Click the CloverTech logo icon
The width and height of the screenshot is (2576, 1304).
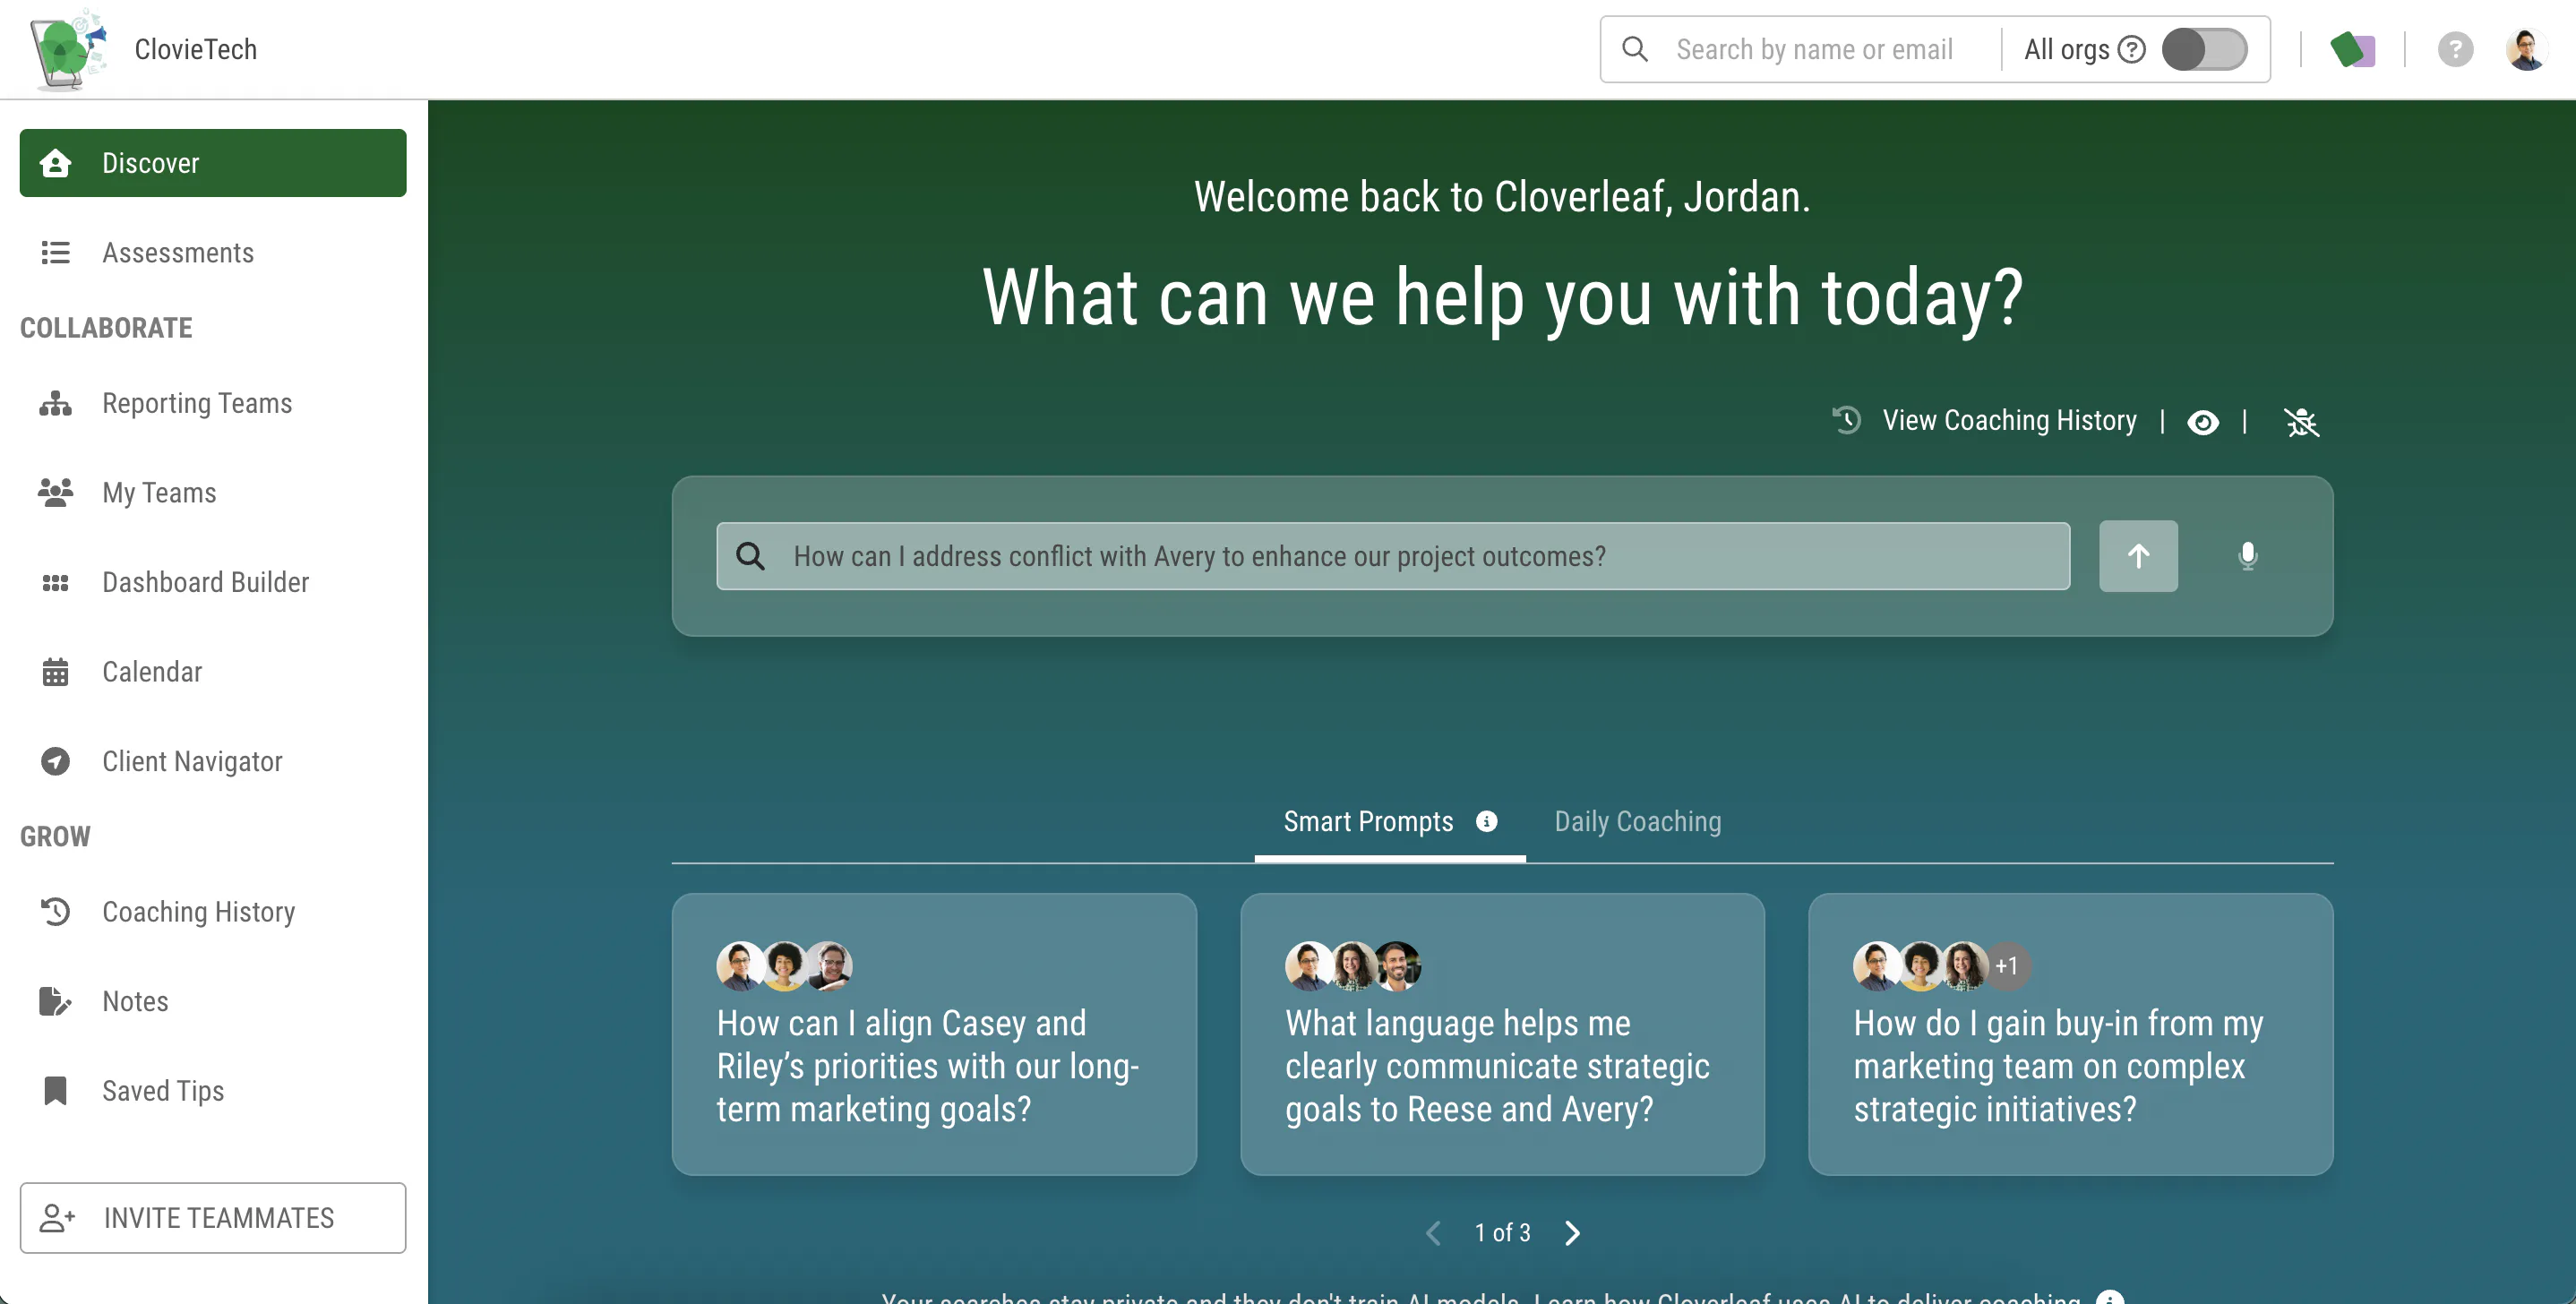click(68, 49)
